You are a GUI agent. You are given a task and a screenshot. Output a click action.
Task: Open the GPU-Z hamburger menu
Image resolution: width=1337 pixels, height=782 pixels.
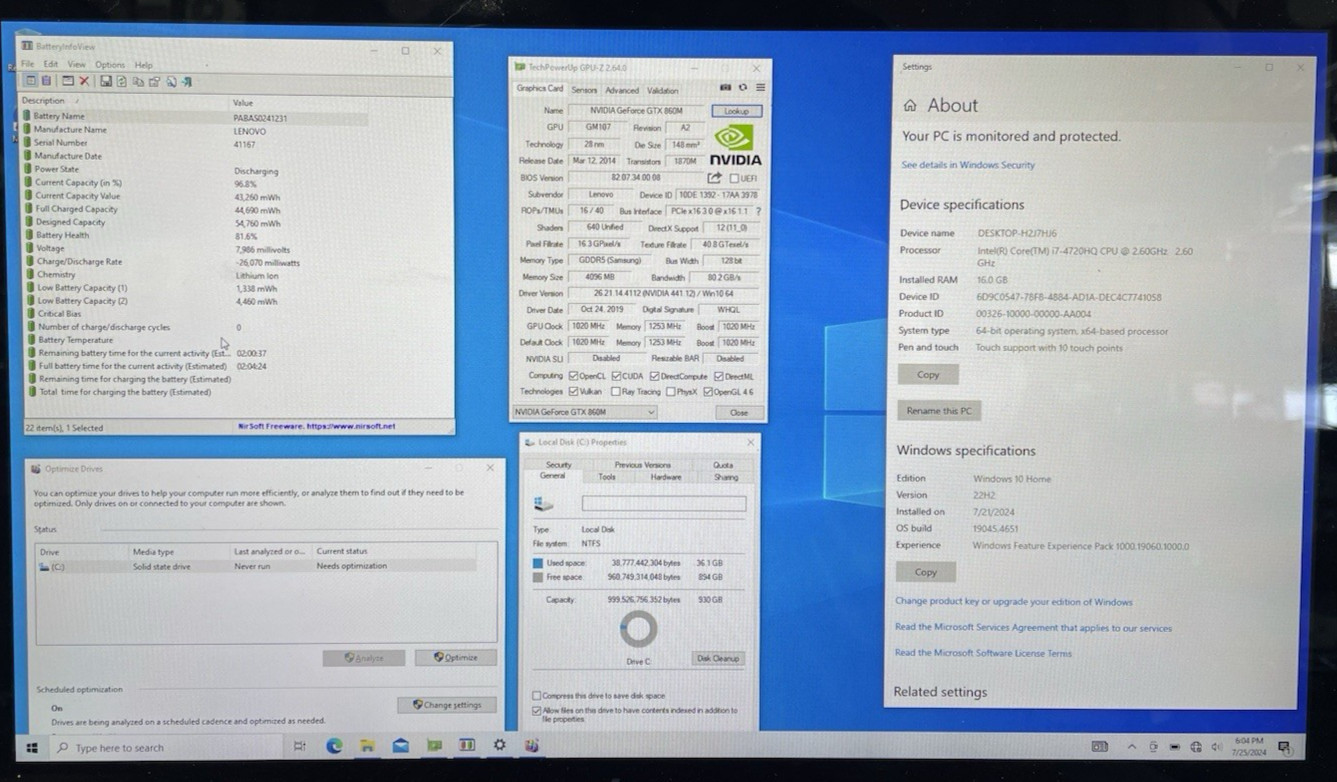(760, 88)
